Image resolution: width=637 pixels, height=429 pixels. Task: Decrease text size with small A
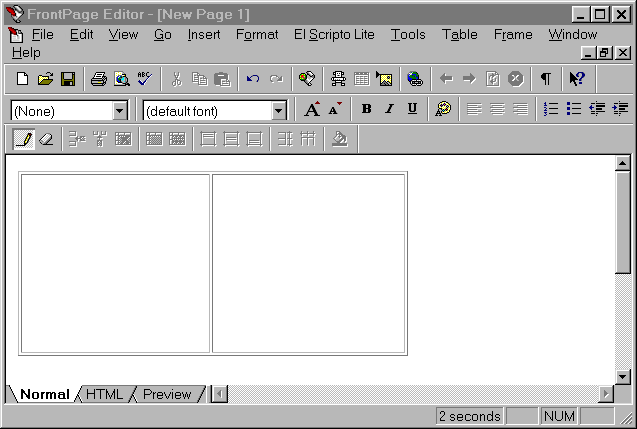335,109
